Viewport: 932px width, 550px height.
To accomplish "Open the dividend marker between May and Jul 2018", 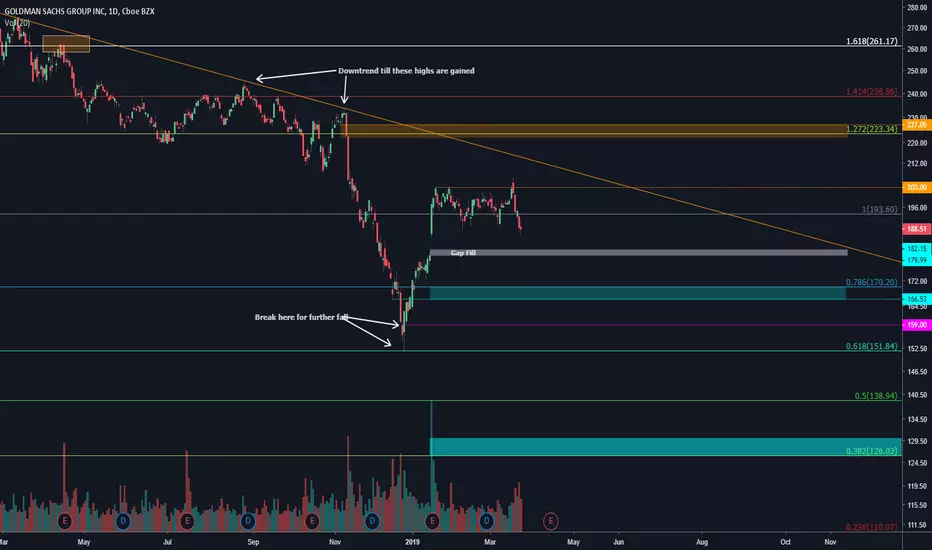I will coord(122,521).
